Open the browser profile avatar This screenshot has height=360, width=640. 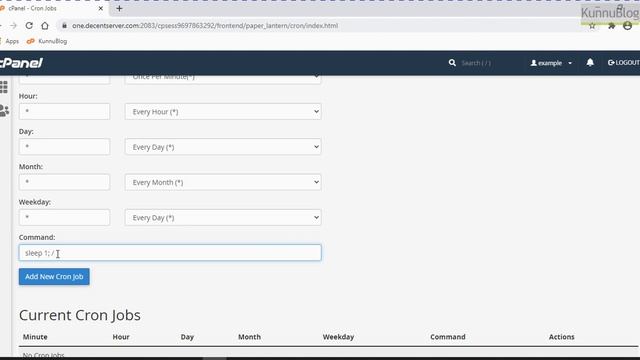[628, 26]
